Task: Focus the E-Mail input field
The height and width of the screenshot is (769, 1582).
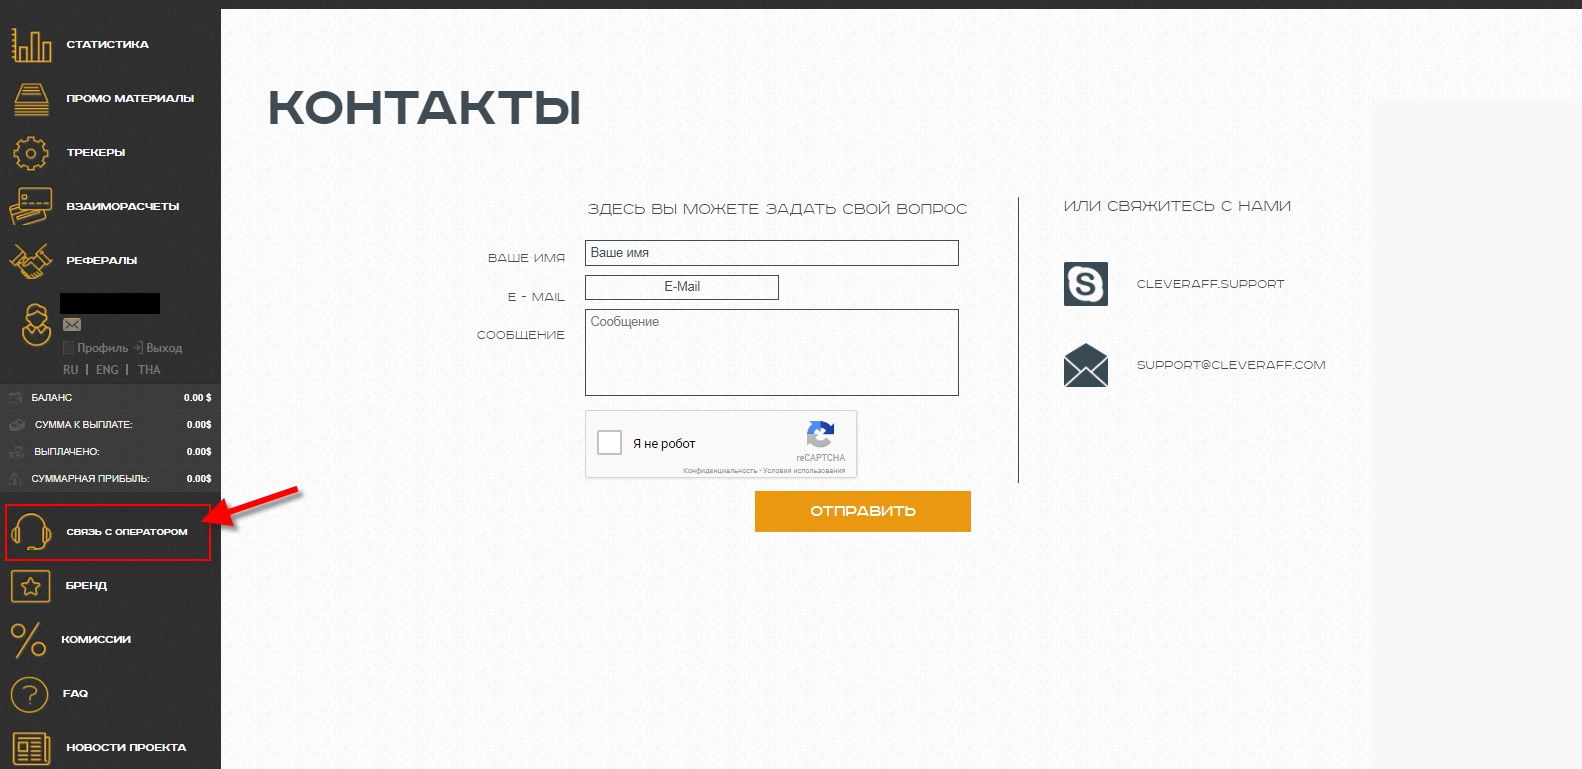Action: [681, 287]
